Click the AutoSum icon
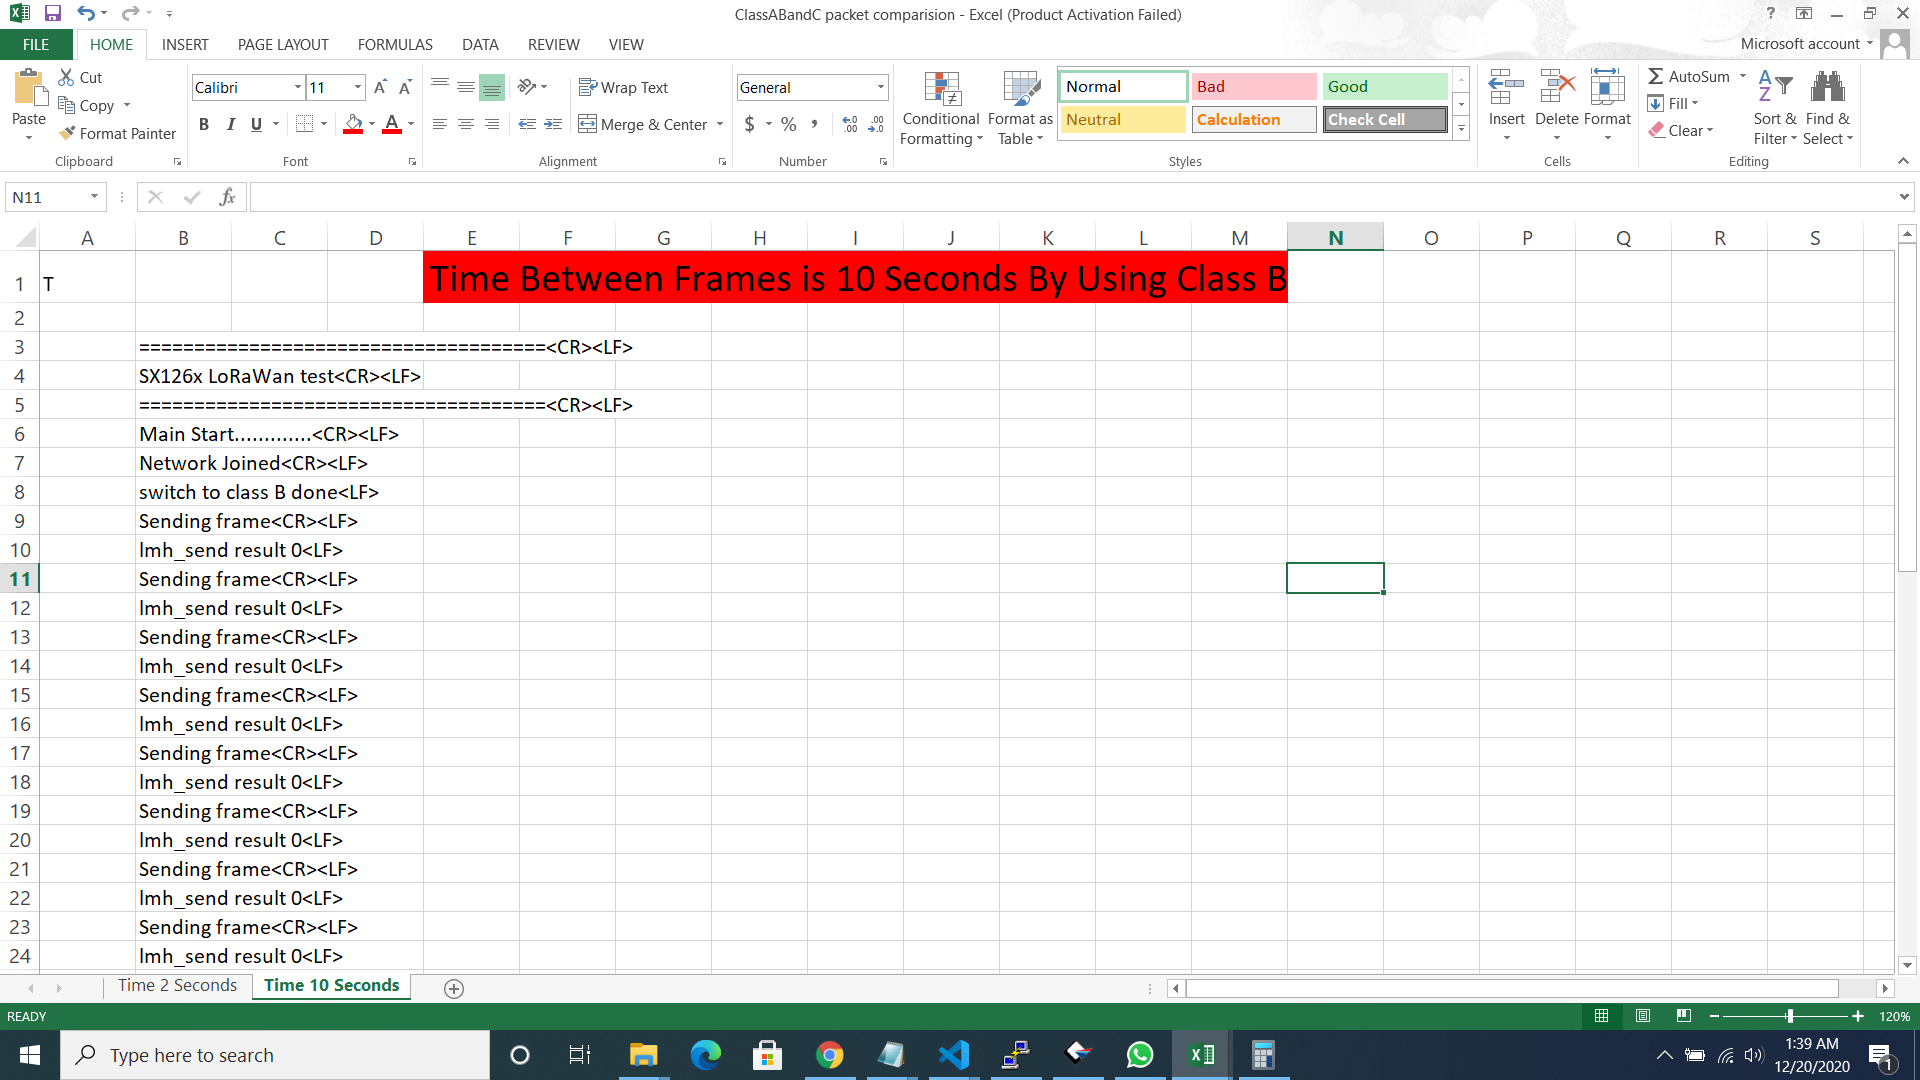 coord(1658,75)
